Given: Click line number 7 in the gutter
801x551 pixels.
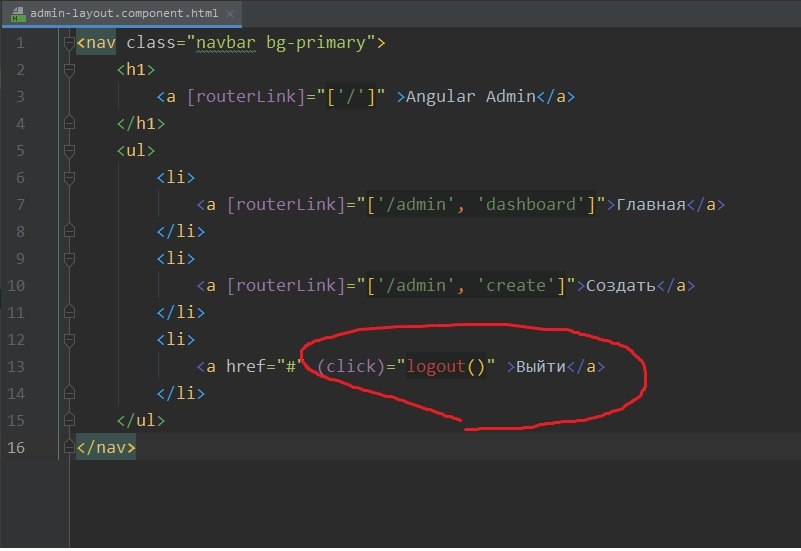Looking at the screenshot, I should click(x=20, y=205).
